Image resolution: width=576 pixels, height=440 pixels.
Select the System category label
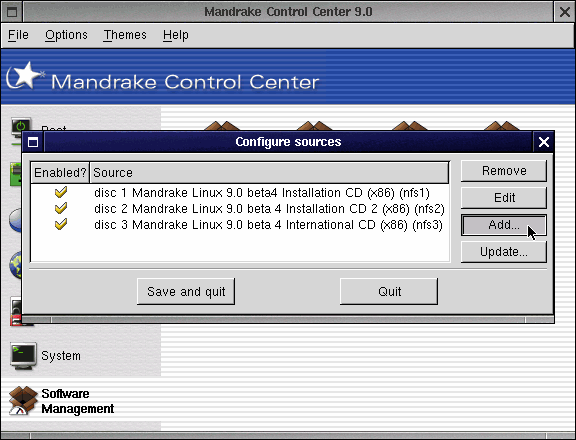tap(61, 356)
